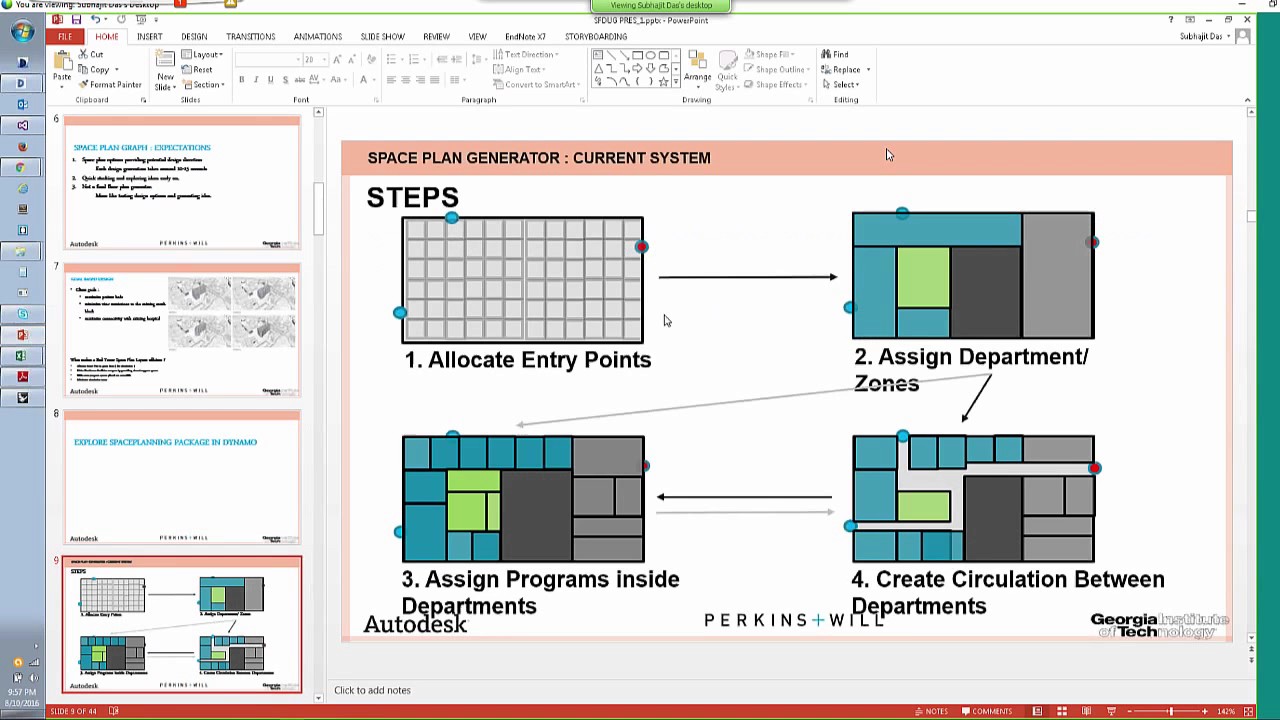
Task: Click the New Slide button icon
Action: 165,60
